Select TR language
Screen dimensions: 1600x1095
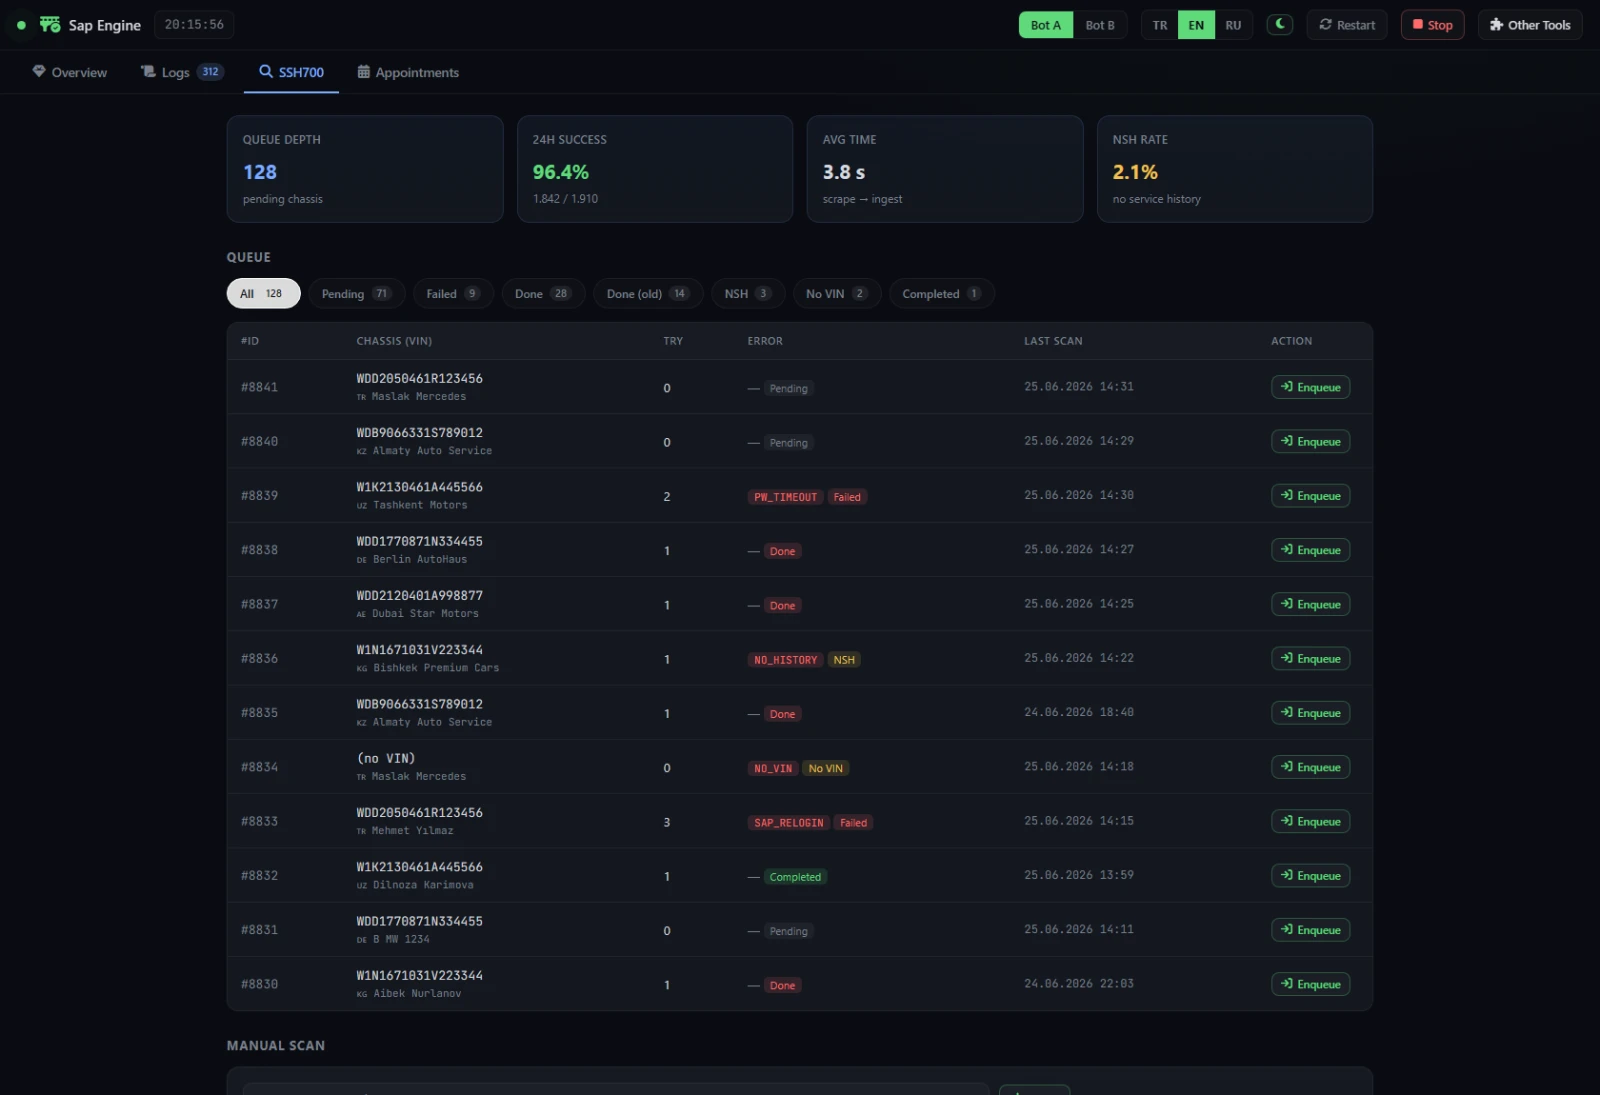1160,25
